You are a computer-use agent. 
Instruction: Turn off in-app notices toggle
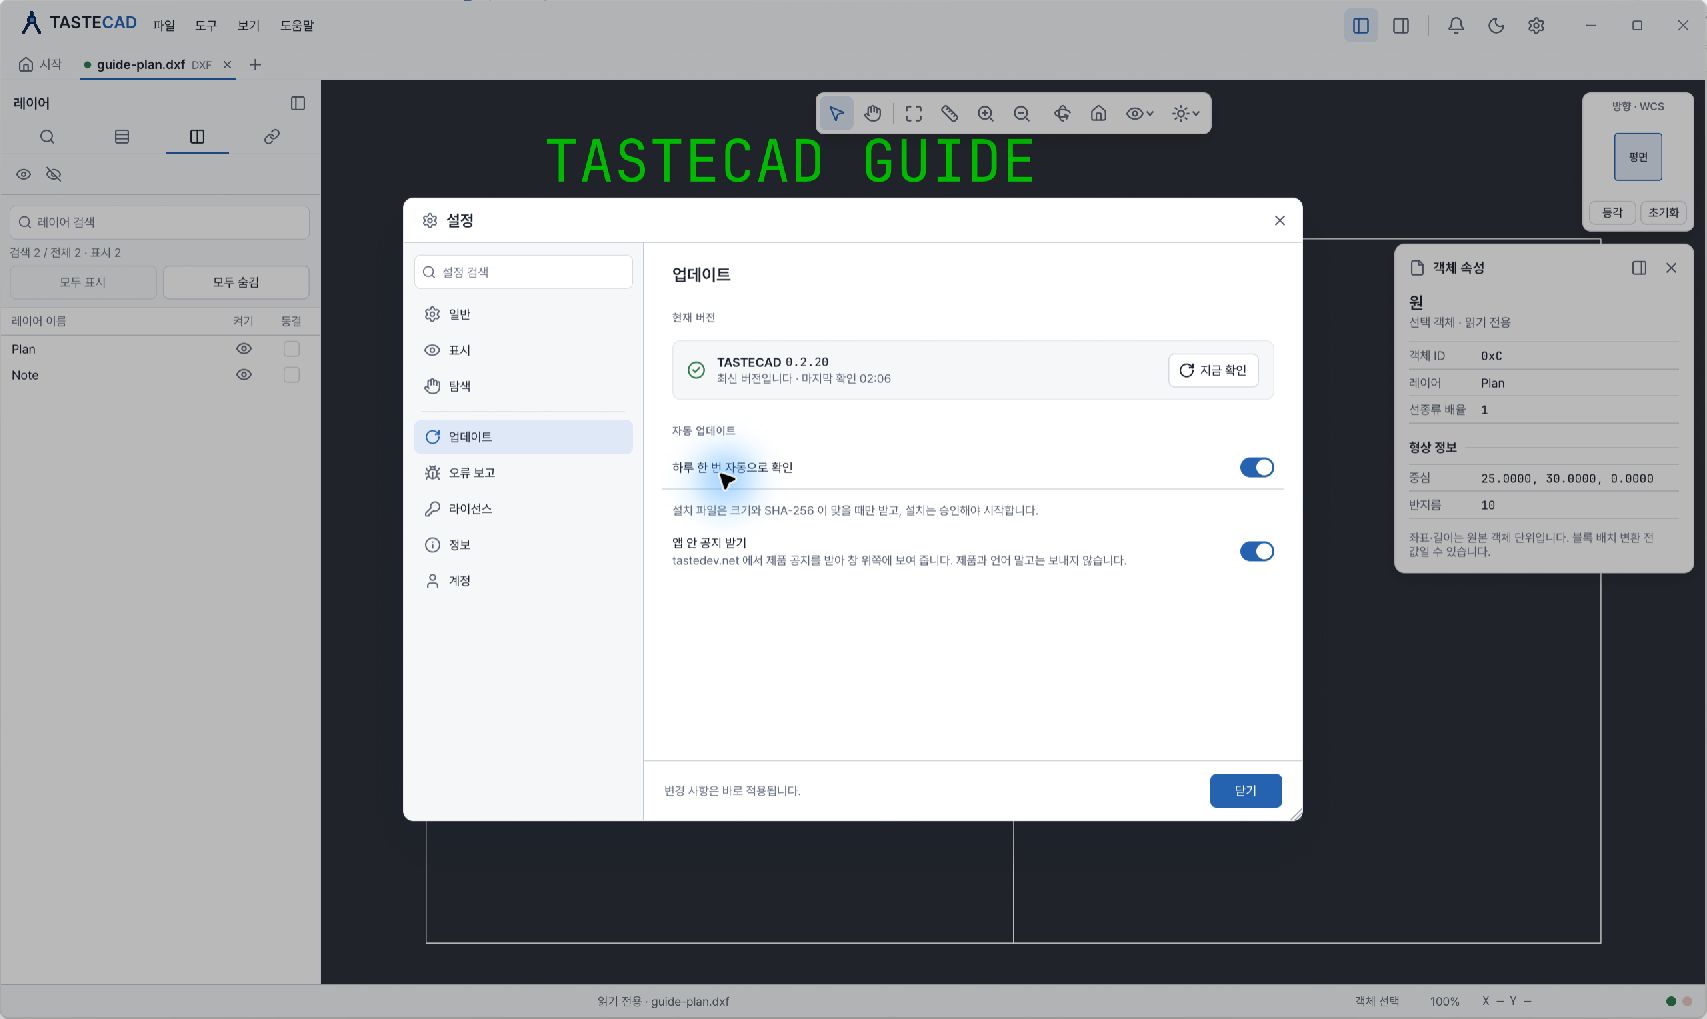1257,551
